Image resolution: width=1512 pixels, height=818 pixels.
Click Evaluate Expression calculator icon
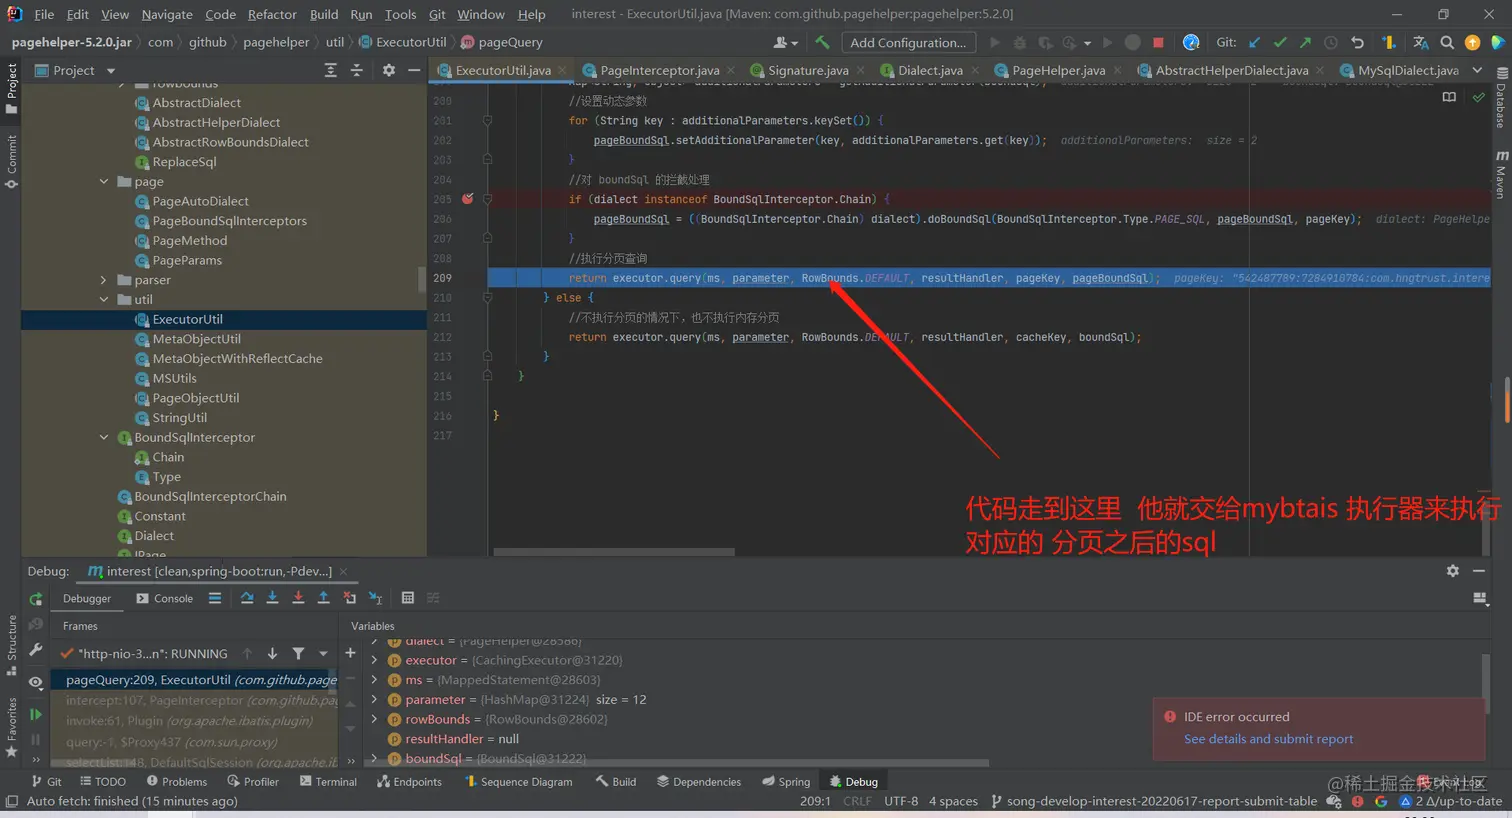(407, 598)
